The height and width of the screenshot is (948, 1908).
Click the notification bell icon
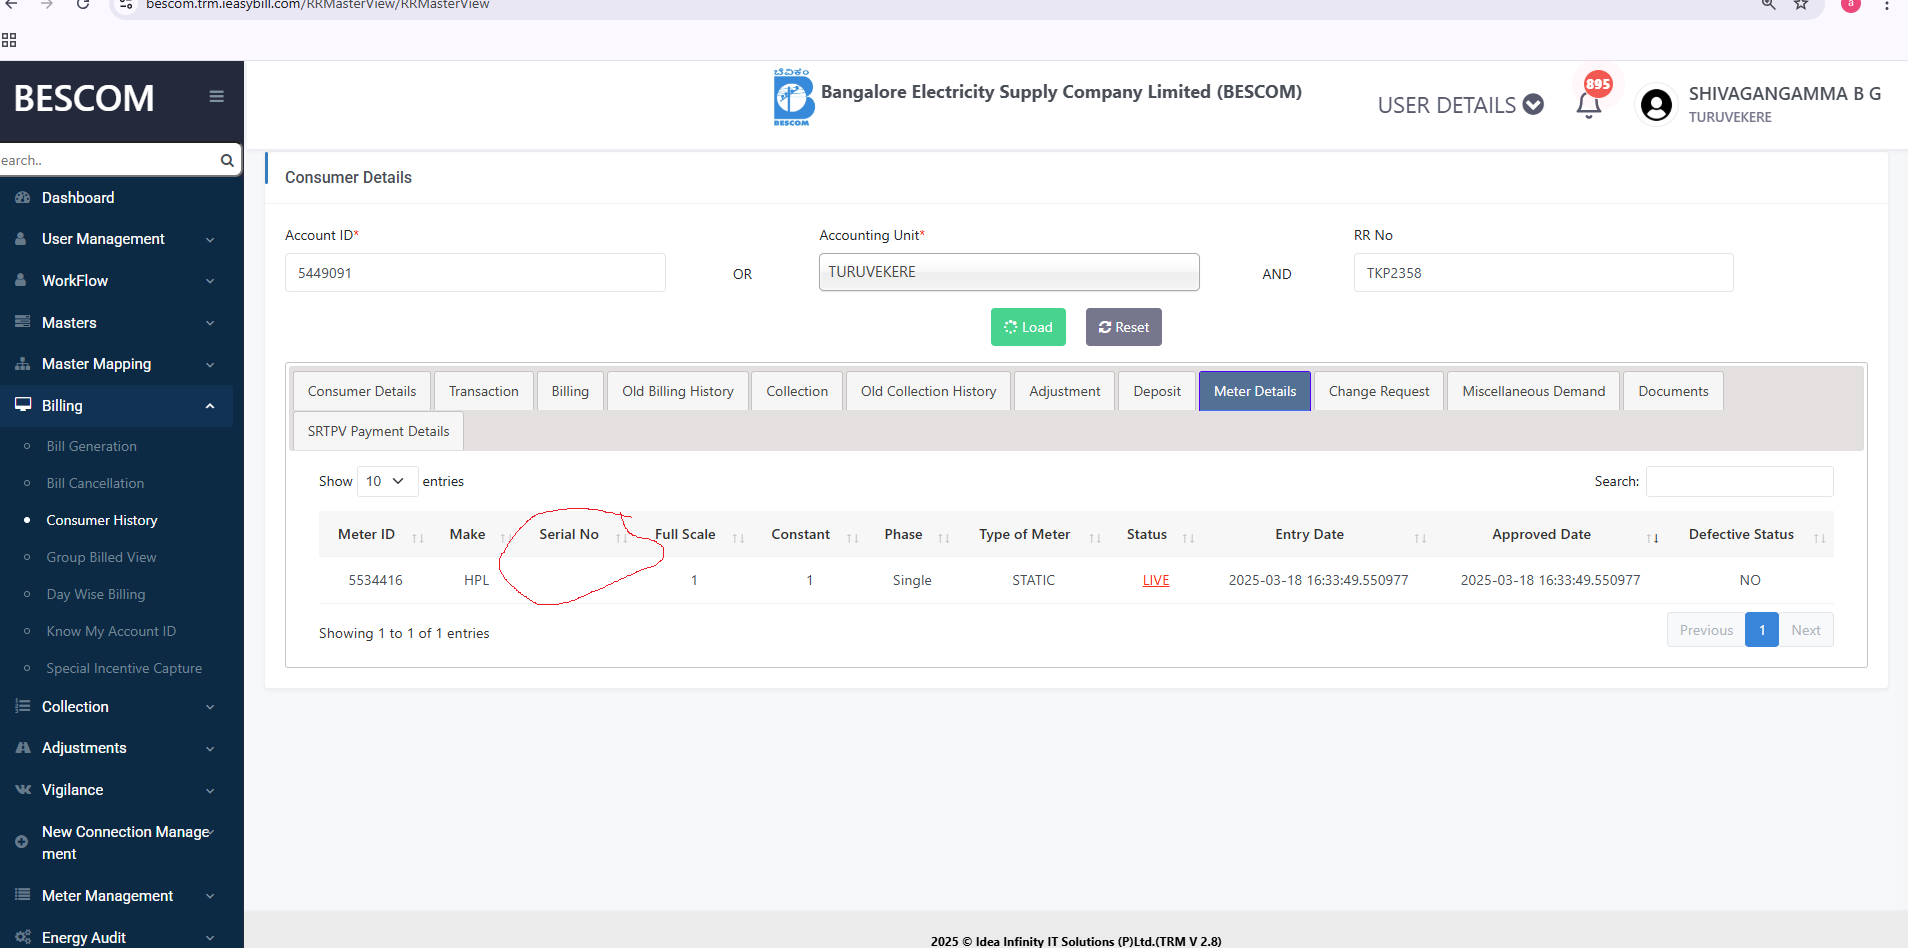coord(1588,105)
